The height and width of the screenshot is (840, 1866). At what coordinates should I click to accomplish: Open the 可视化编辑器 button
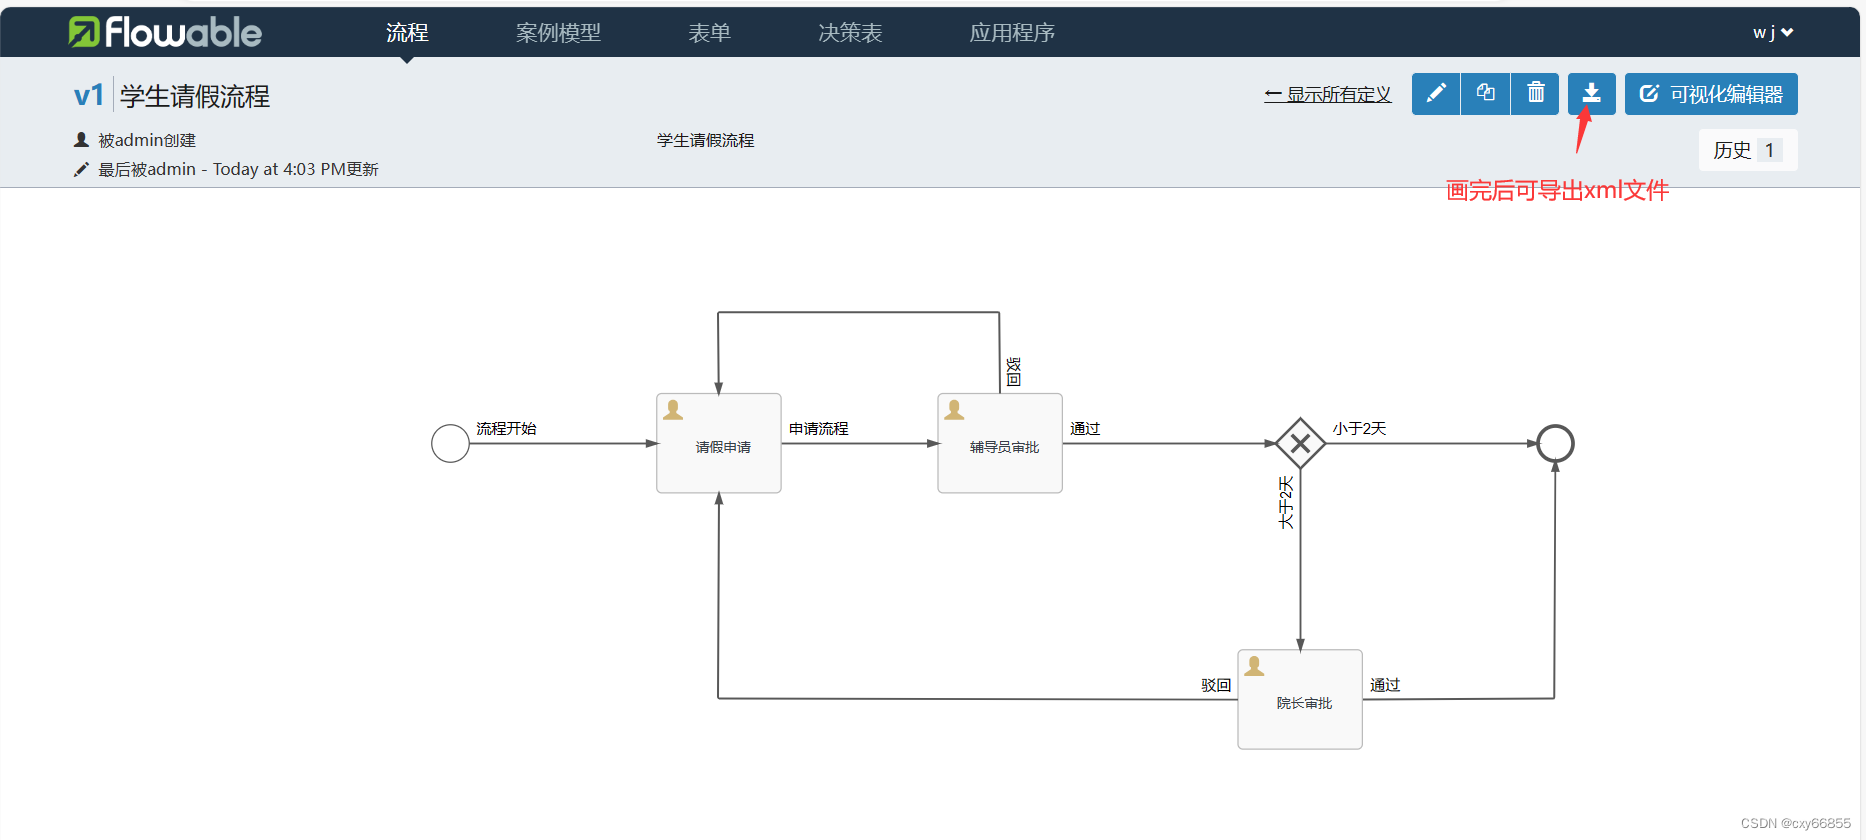(x=1711, y=94)
